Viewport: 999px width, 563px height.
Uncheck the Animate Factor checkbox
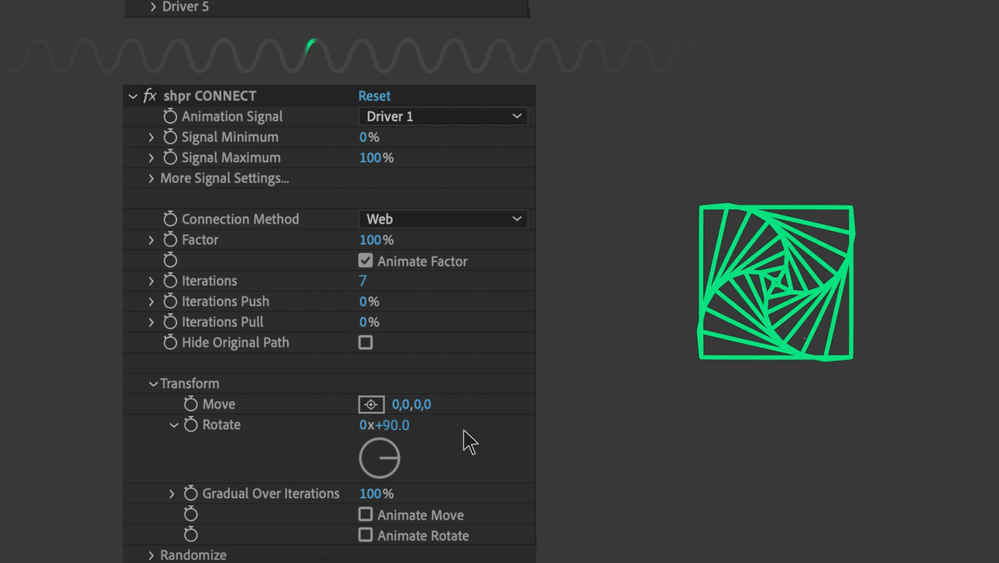coord(366,260)
